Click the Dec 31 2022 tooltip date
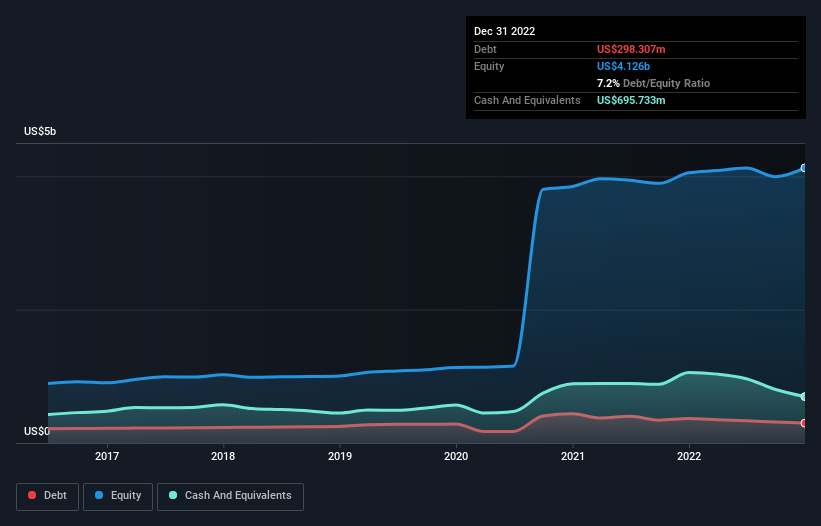Image resolution: width=821 pixels, height=526 pixels. tap(504, 31)
